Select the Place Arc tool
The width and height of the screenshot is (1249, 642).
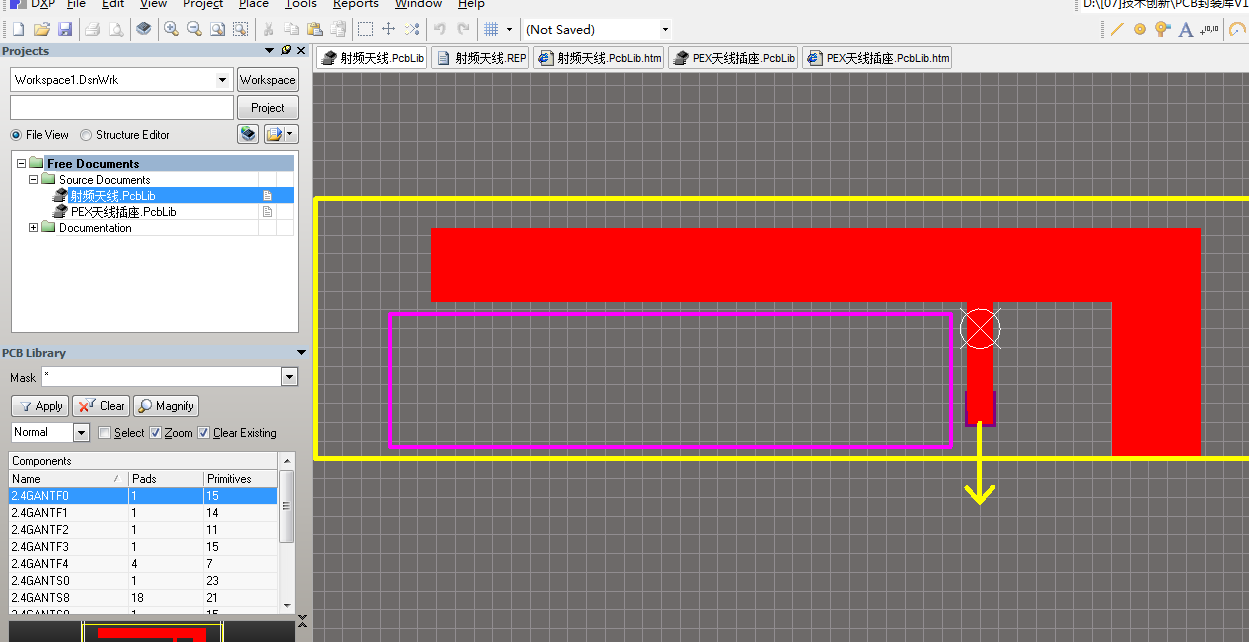point(1237,29)
